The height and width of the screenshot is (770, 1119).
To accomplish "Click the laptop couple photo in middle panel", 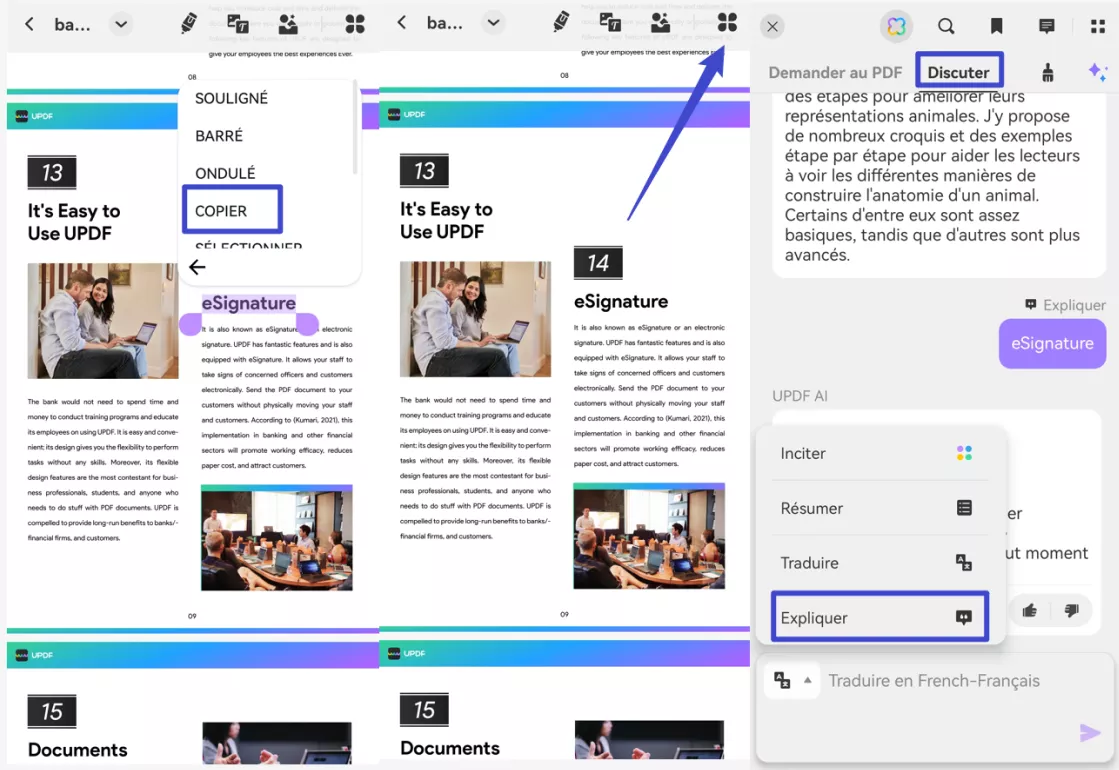I will tap(475, 318).
